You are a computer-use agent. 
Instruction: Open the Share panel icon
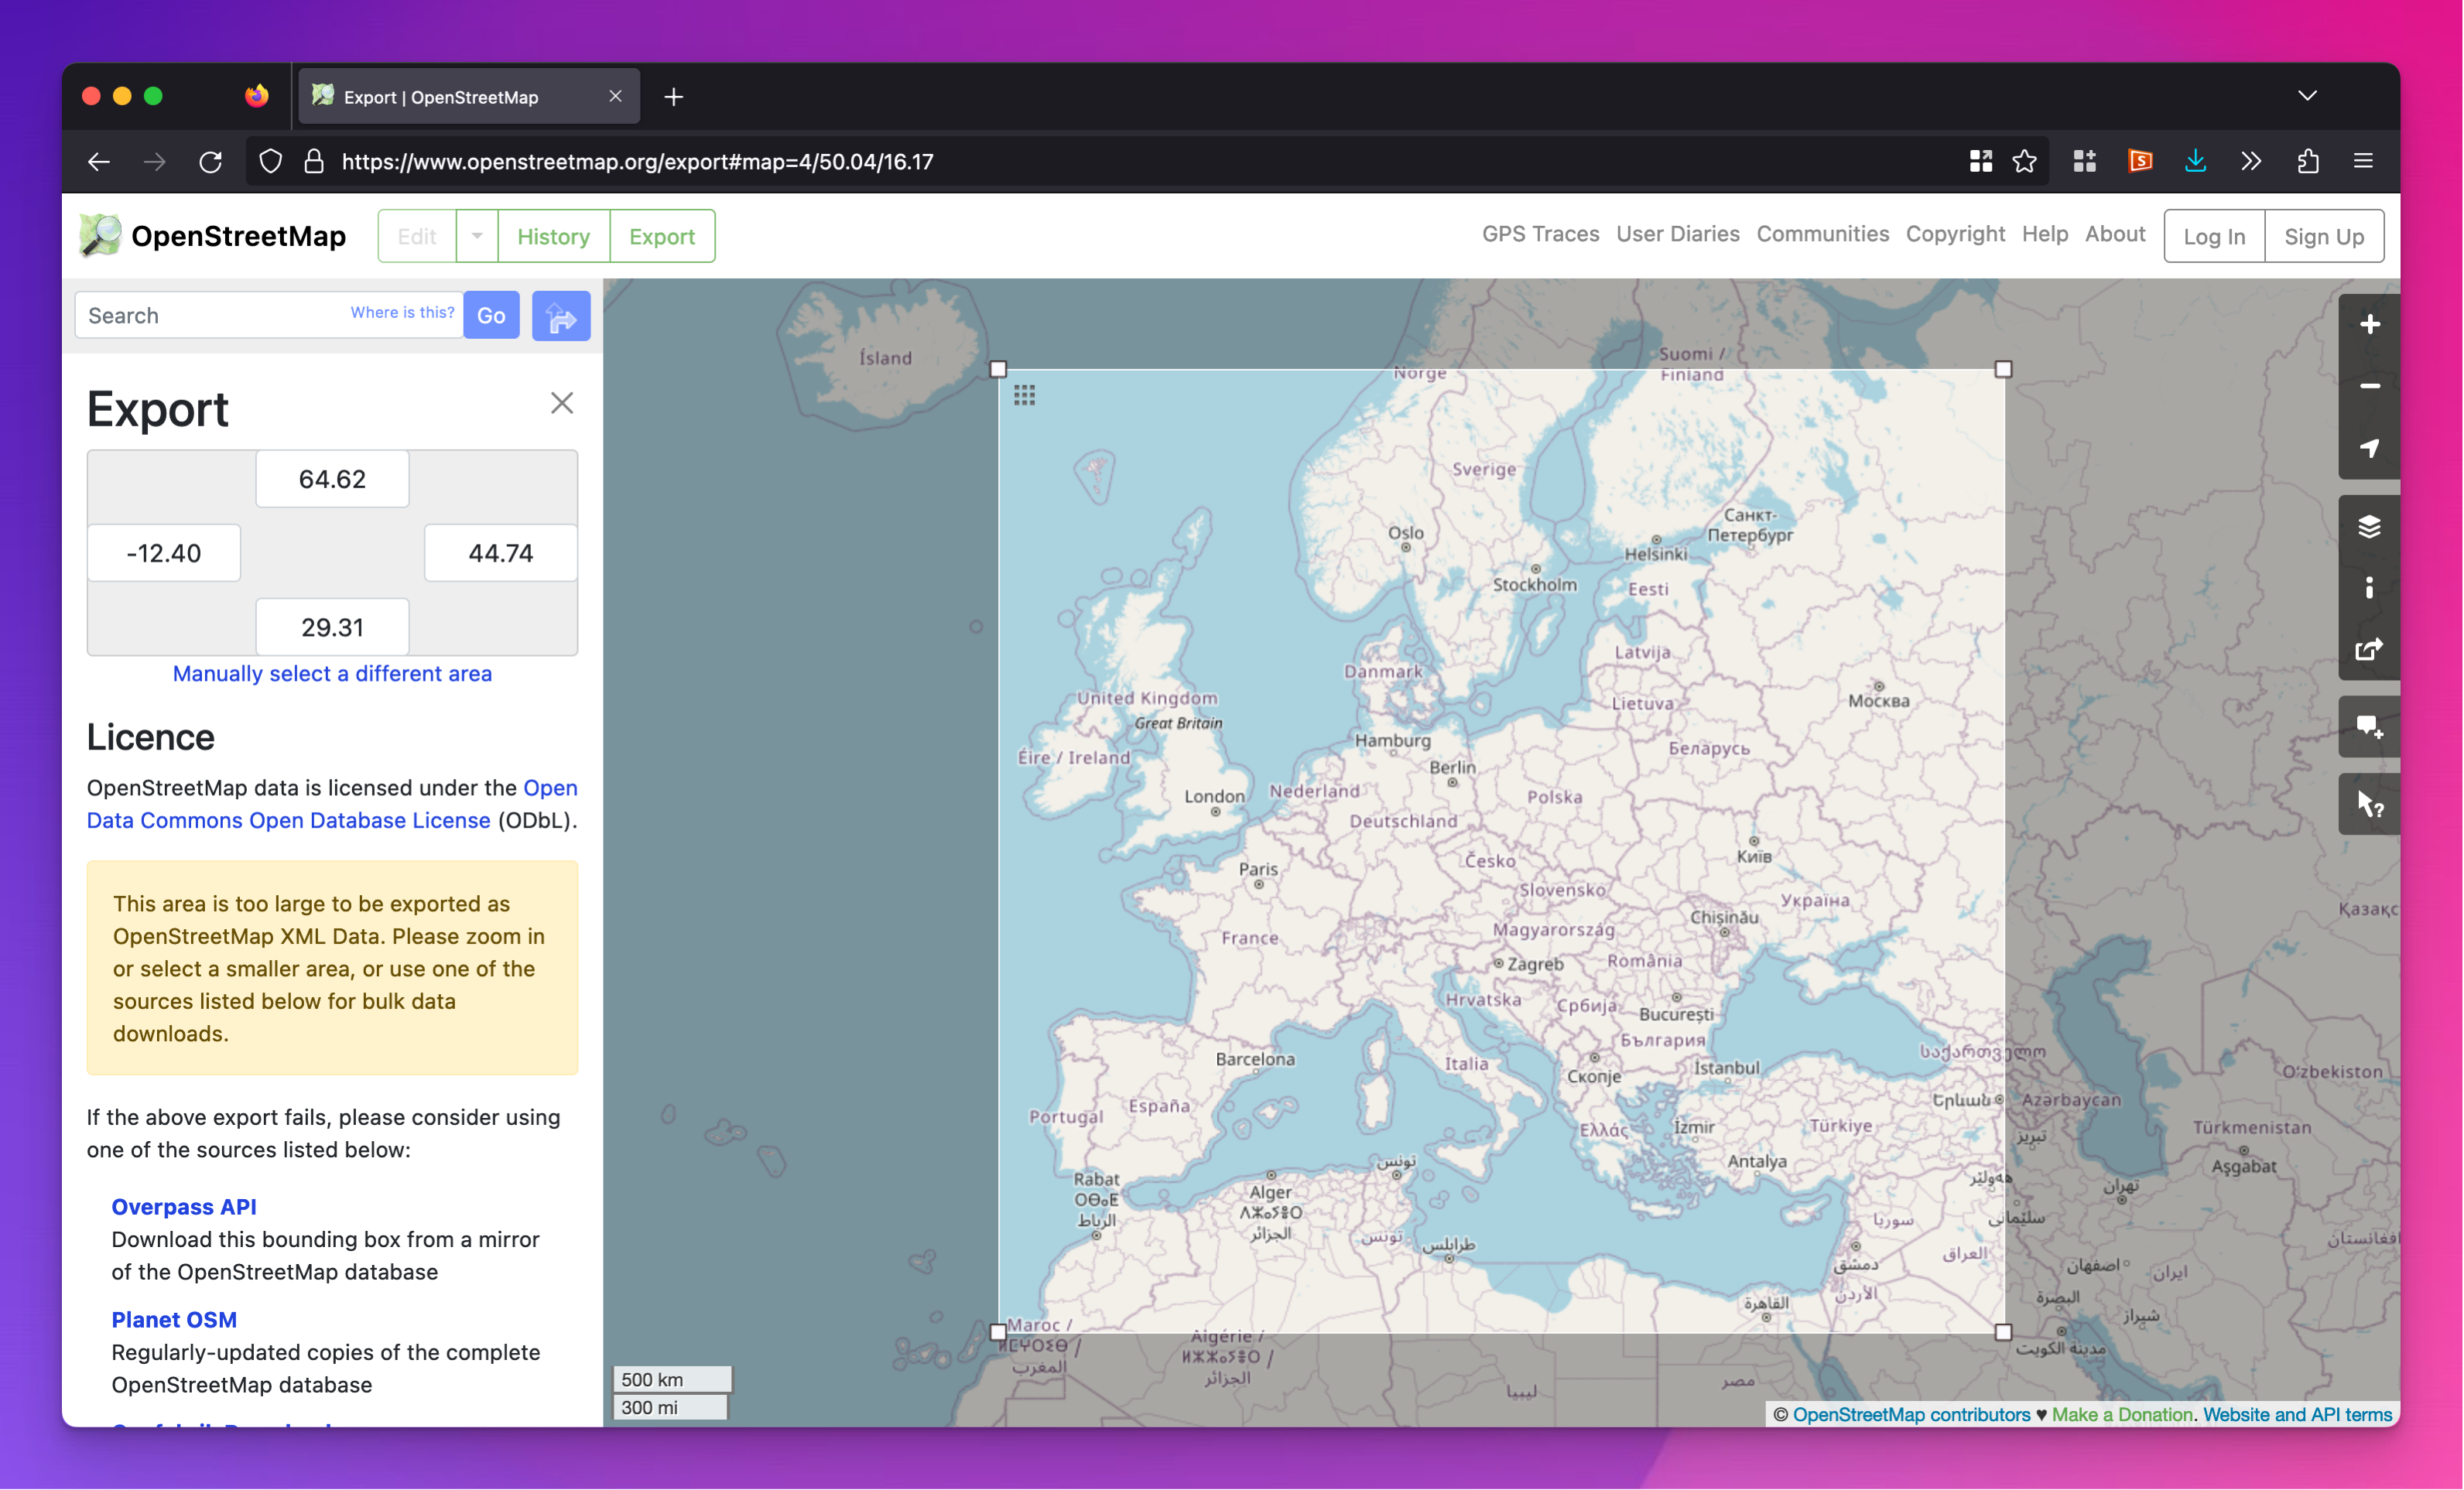point(2369,650)
